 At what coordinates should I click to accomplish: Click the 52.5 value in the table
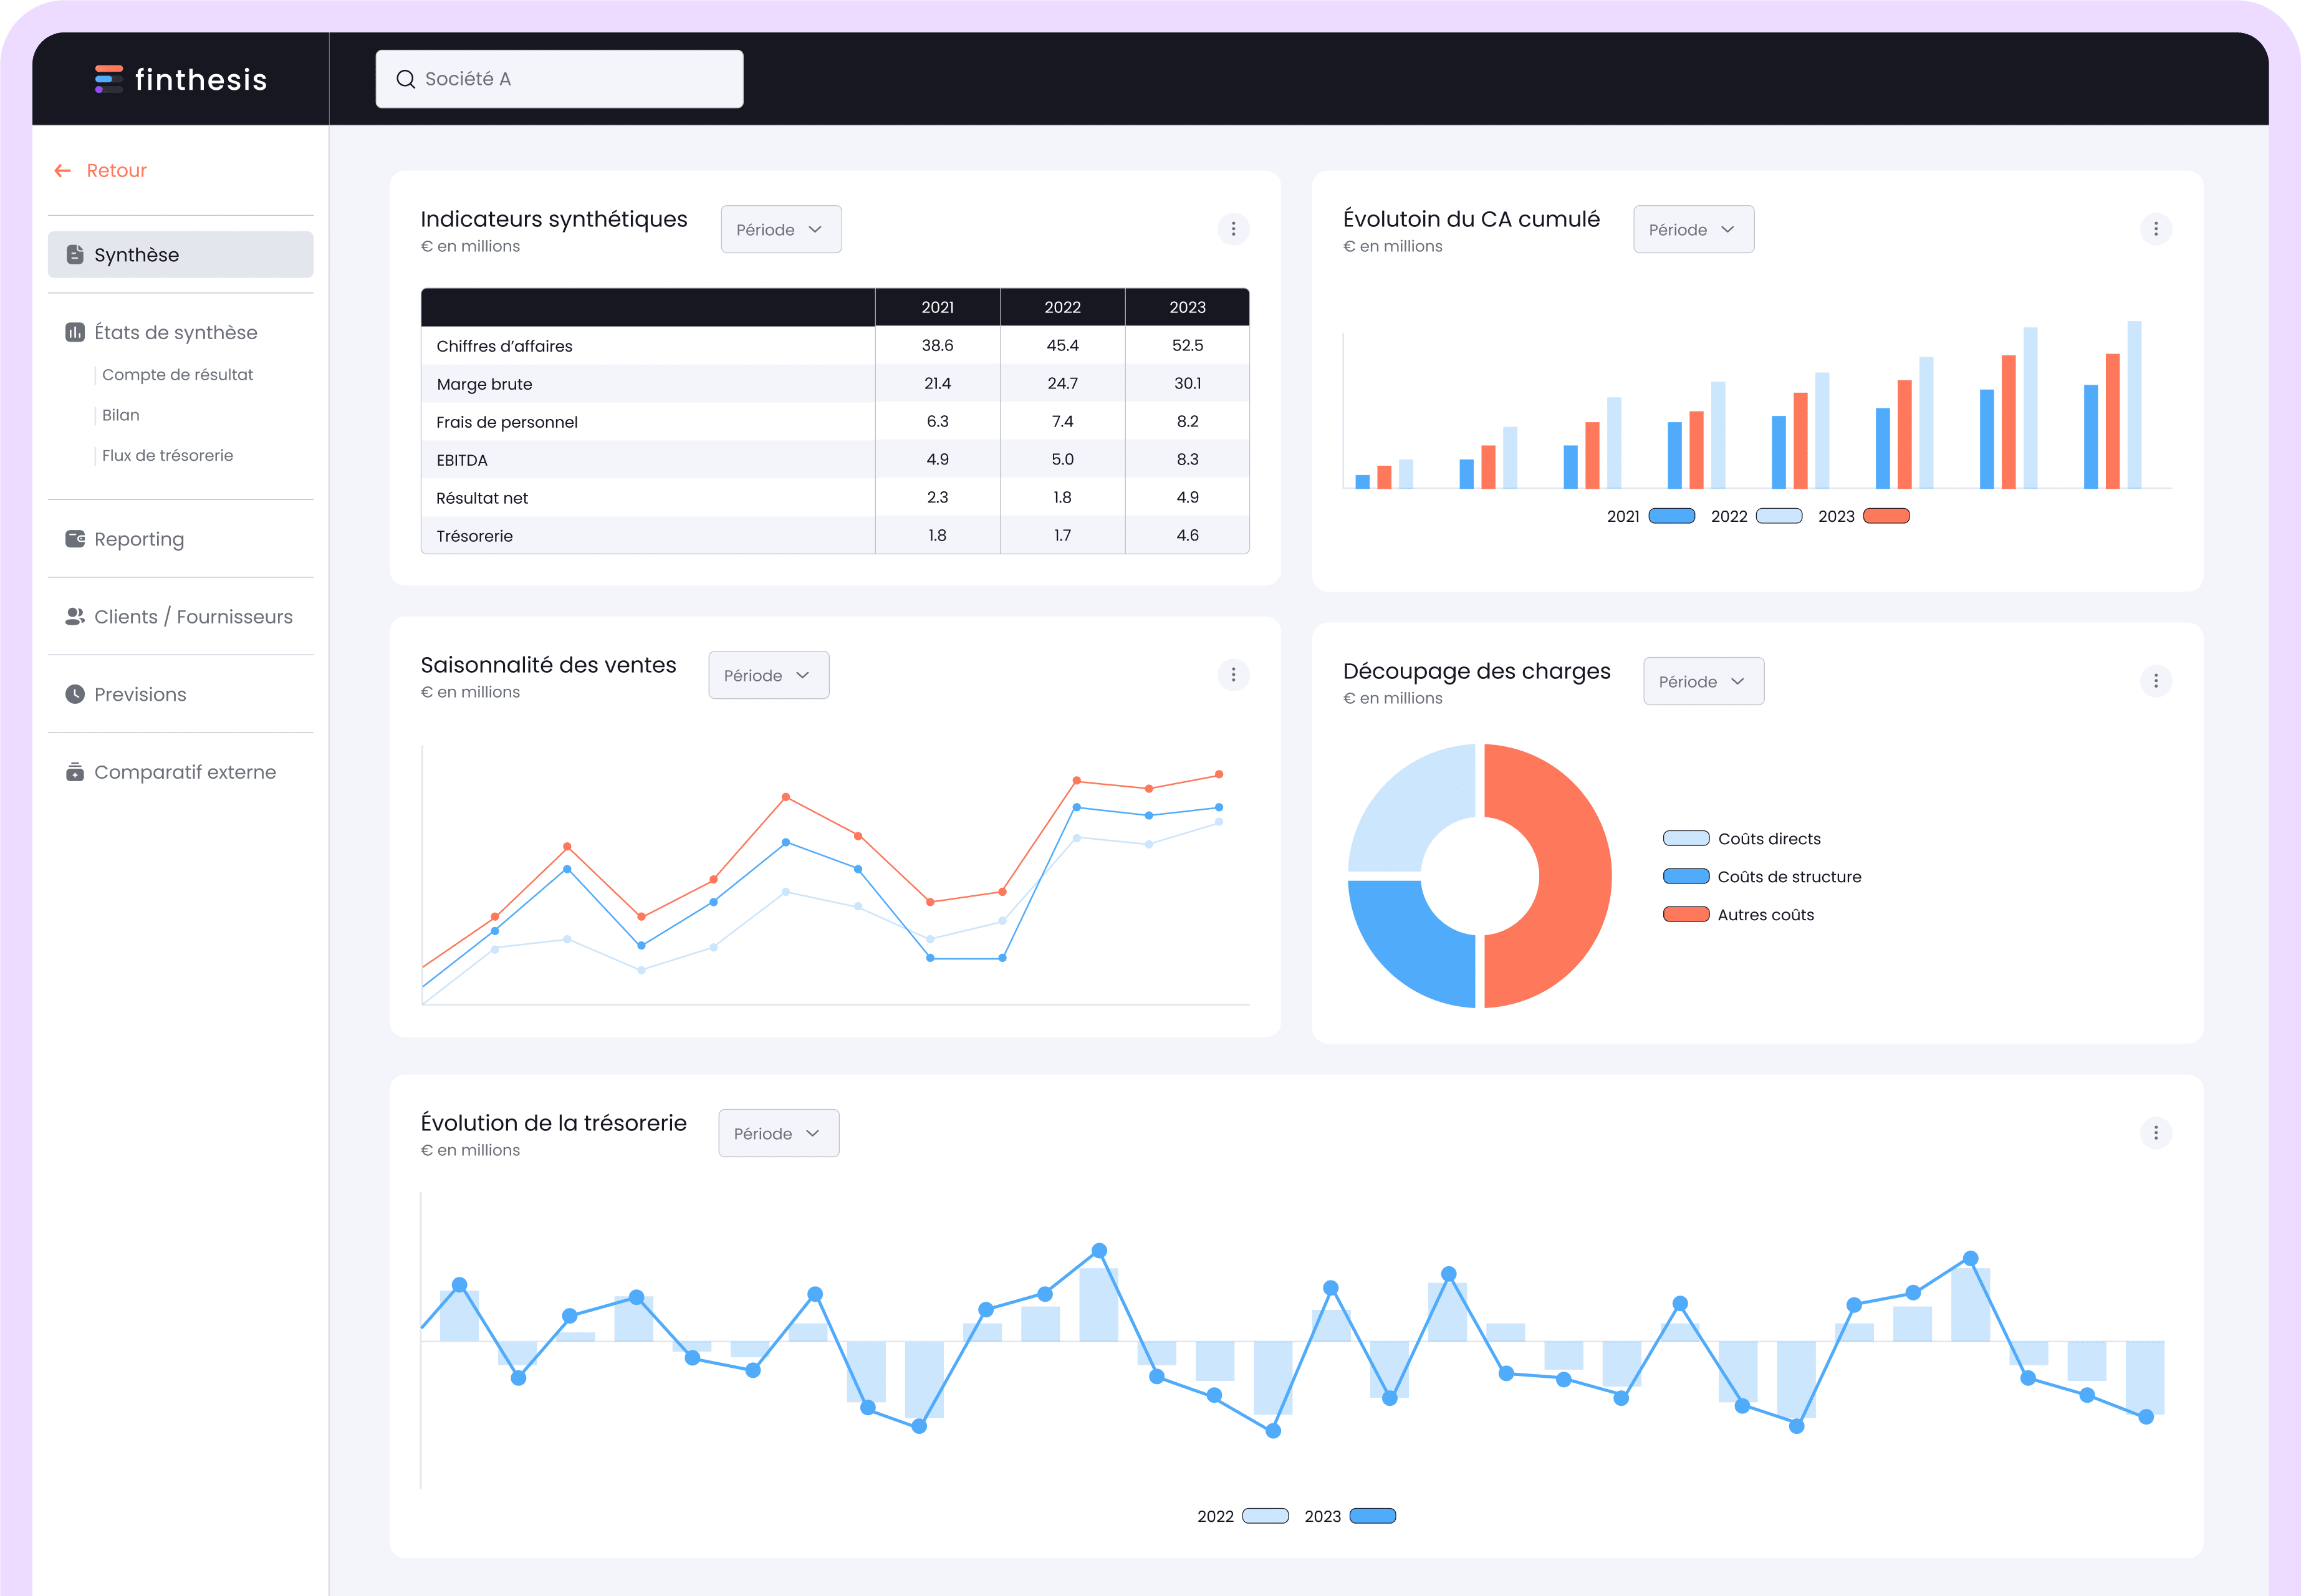click(1187, 345)
